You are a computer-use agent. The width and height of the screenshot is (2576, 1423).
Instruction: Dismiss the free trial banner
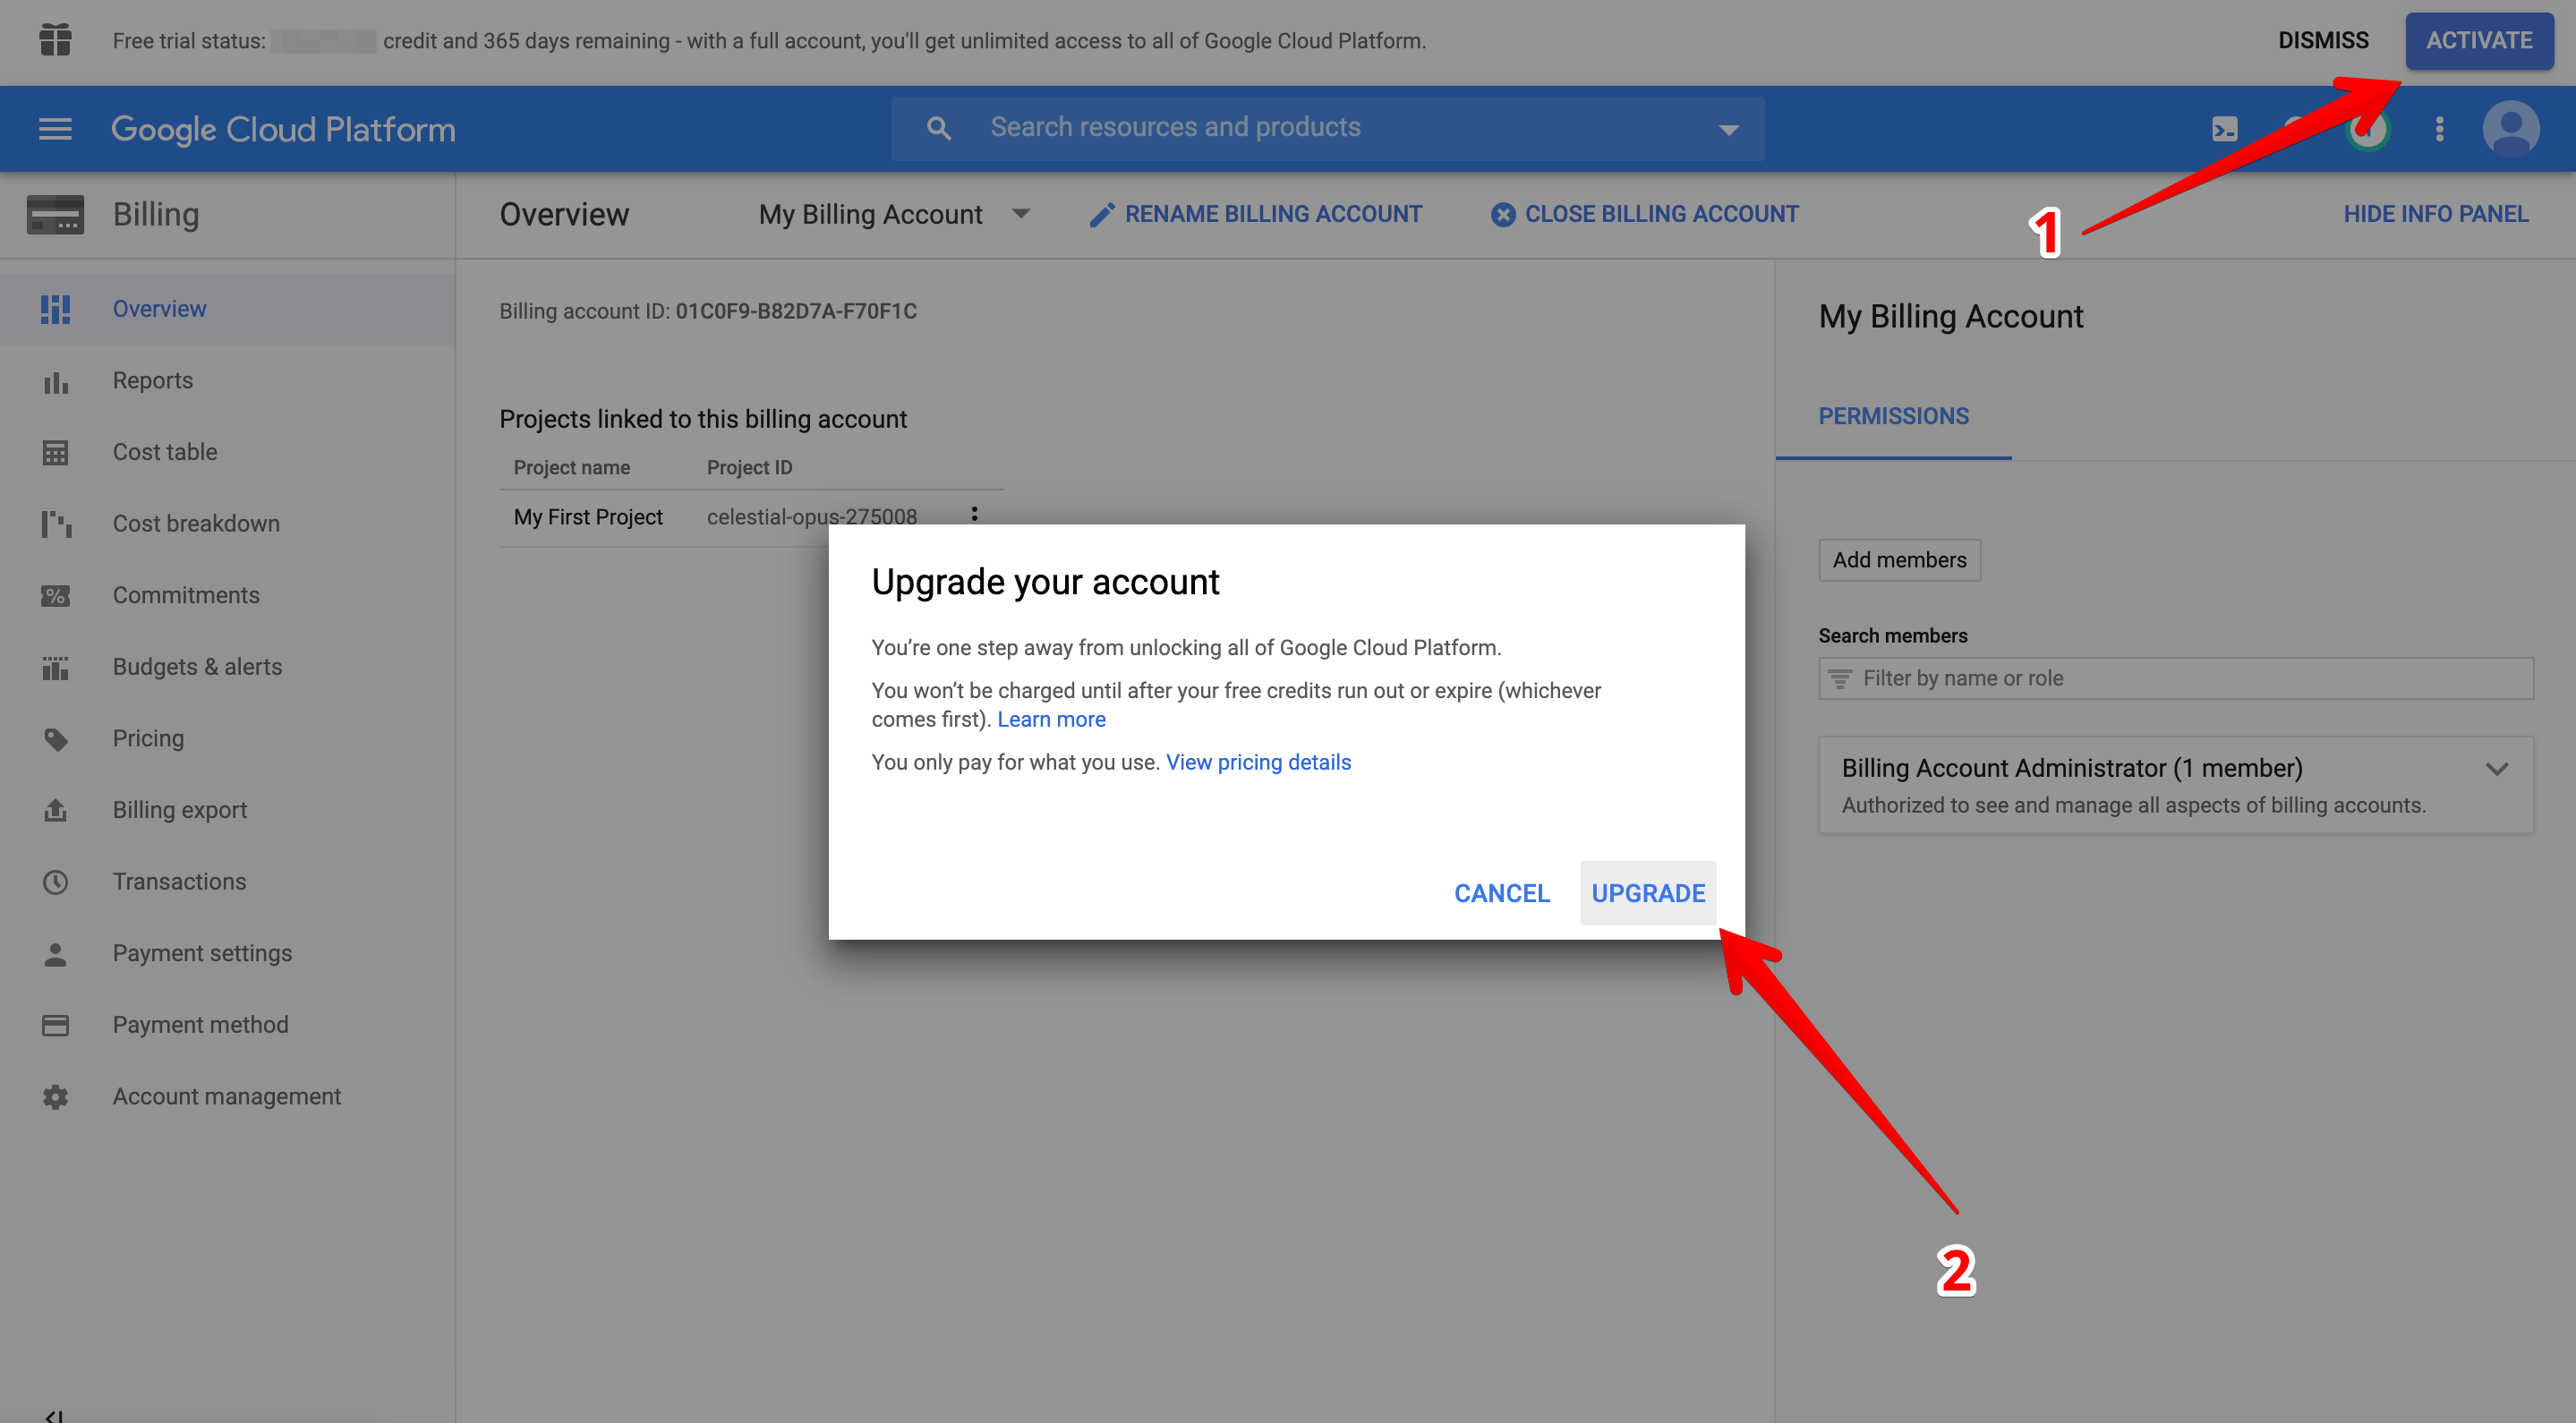coord(2323,41)
